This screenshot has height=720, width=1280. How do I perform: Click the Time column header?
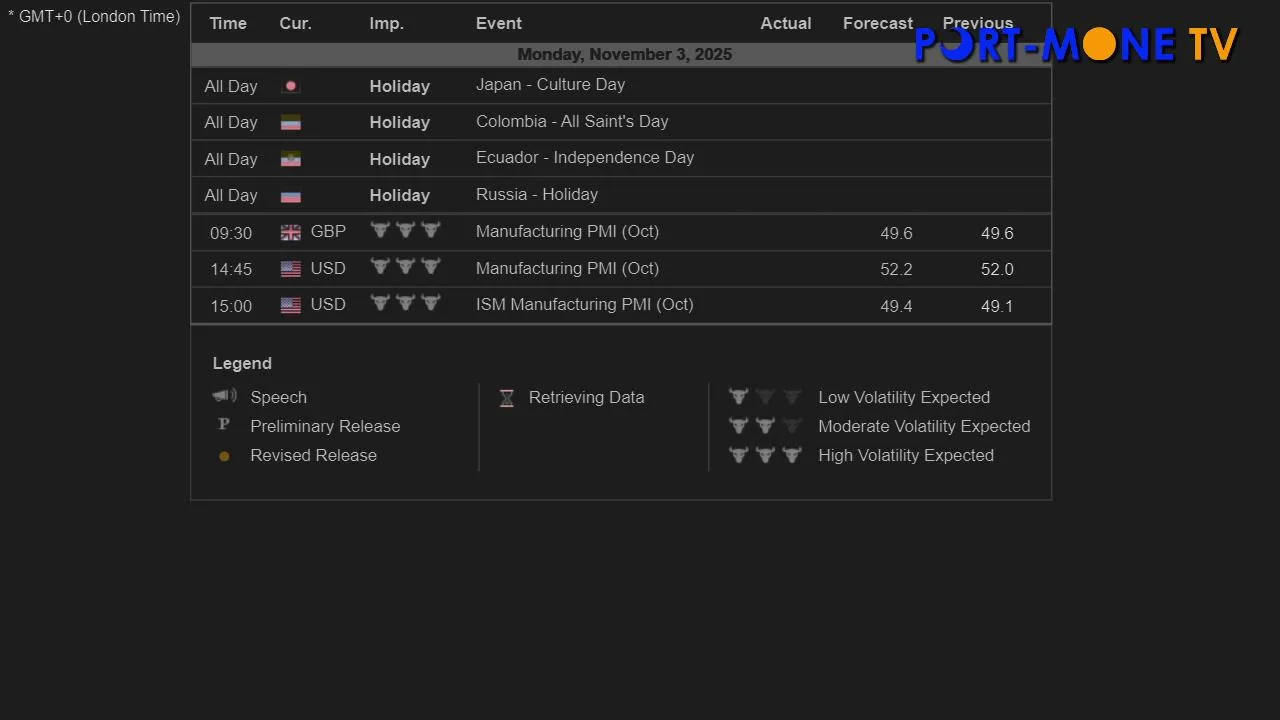pyautogui.click(x=228, y=23)
